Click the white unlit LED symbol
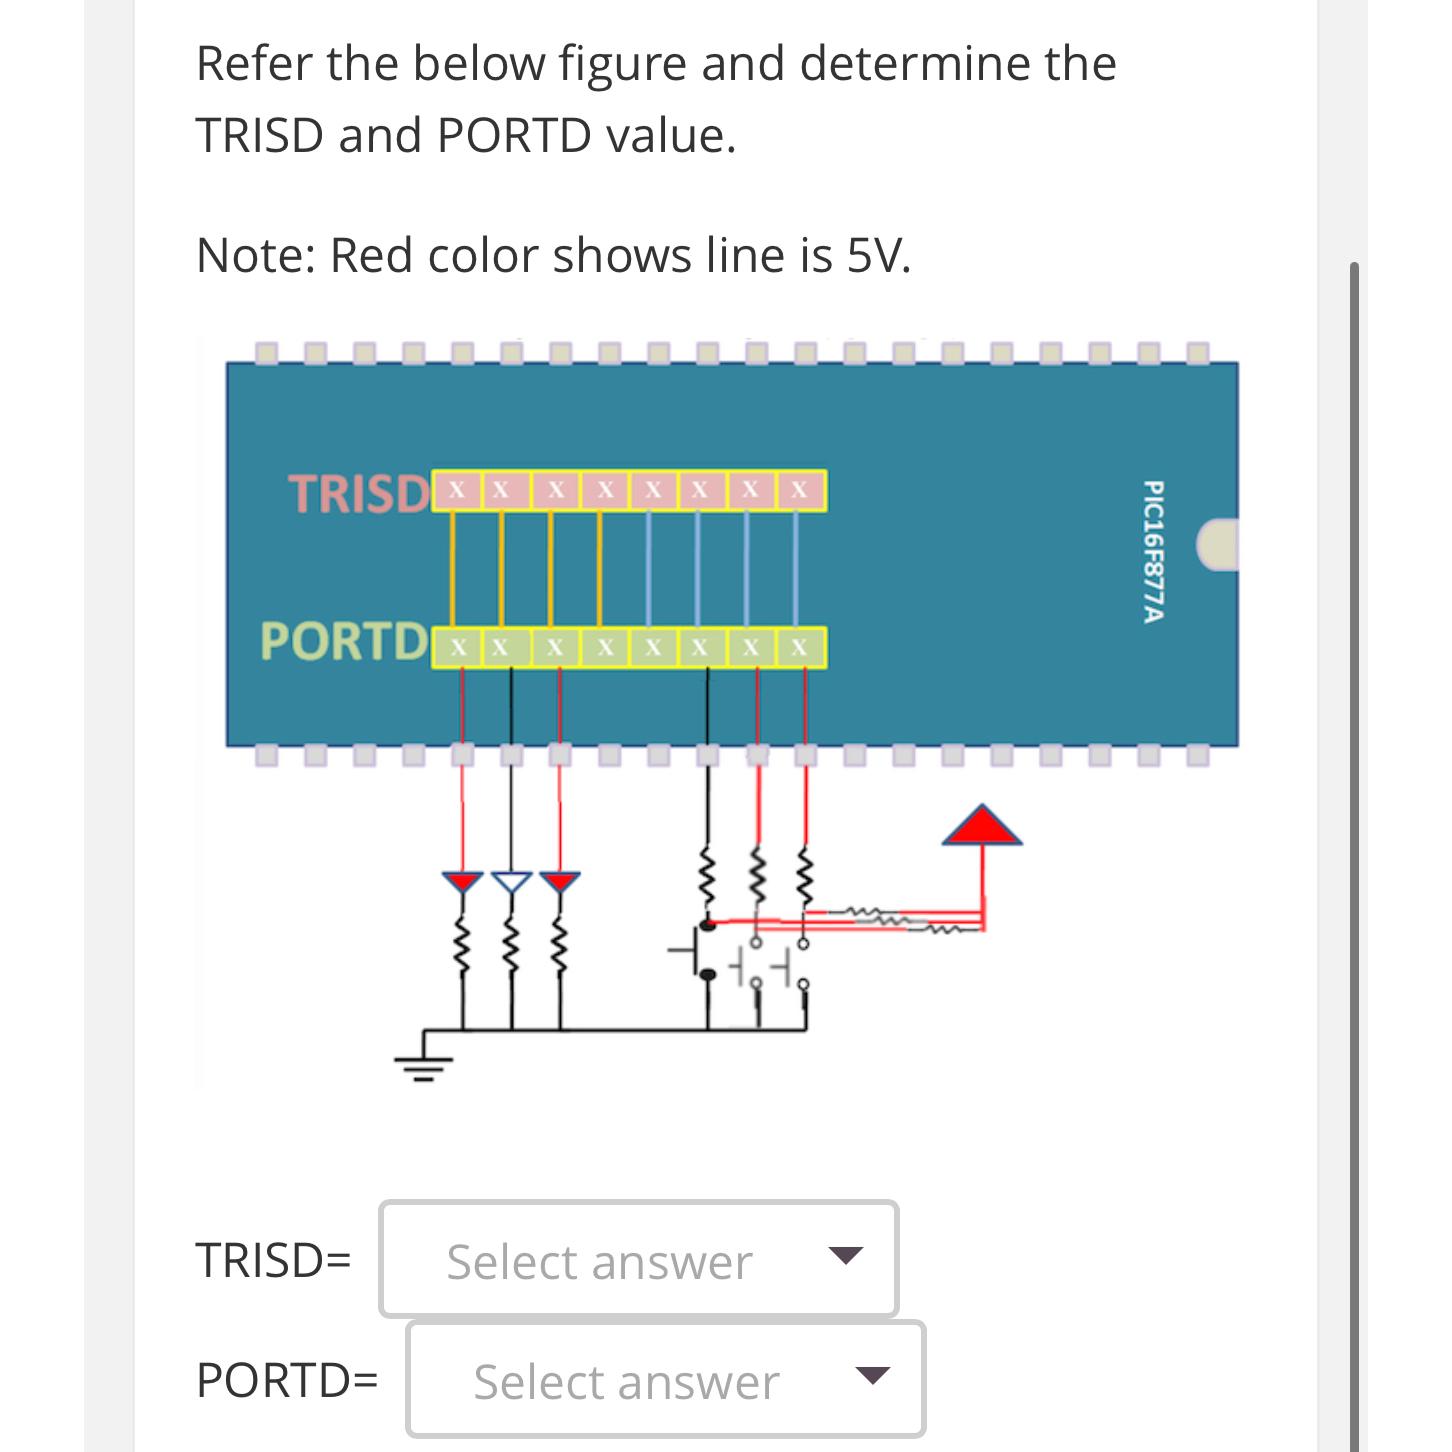Viewport: 1452px width, 1452px height. 510,880
